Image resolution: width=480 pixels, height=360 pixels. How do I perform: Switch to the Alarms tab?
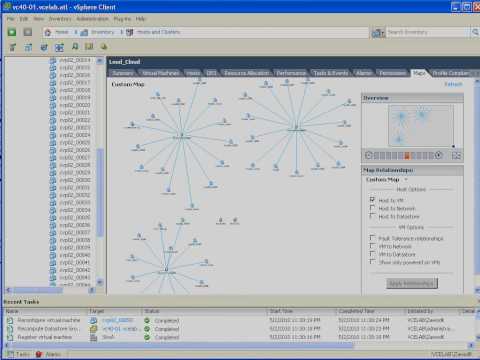click(x=364, y=73)
